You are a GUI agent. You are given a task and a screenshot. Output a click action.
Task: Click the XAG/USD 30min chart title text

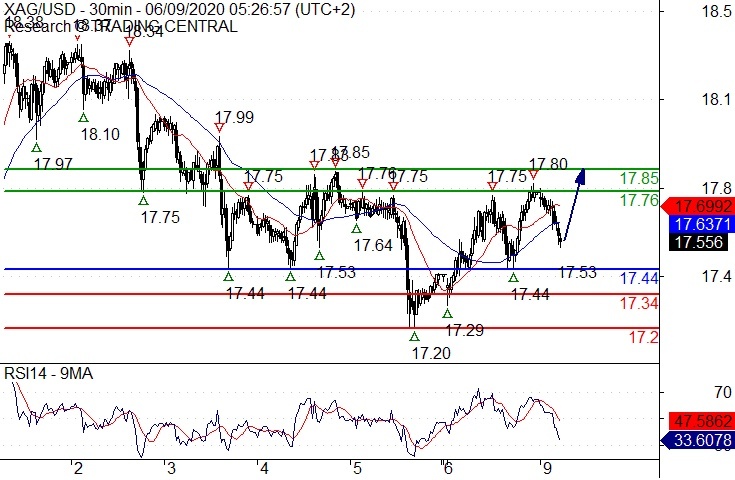[179, 9]
